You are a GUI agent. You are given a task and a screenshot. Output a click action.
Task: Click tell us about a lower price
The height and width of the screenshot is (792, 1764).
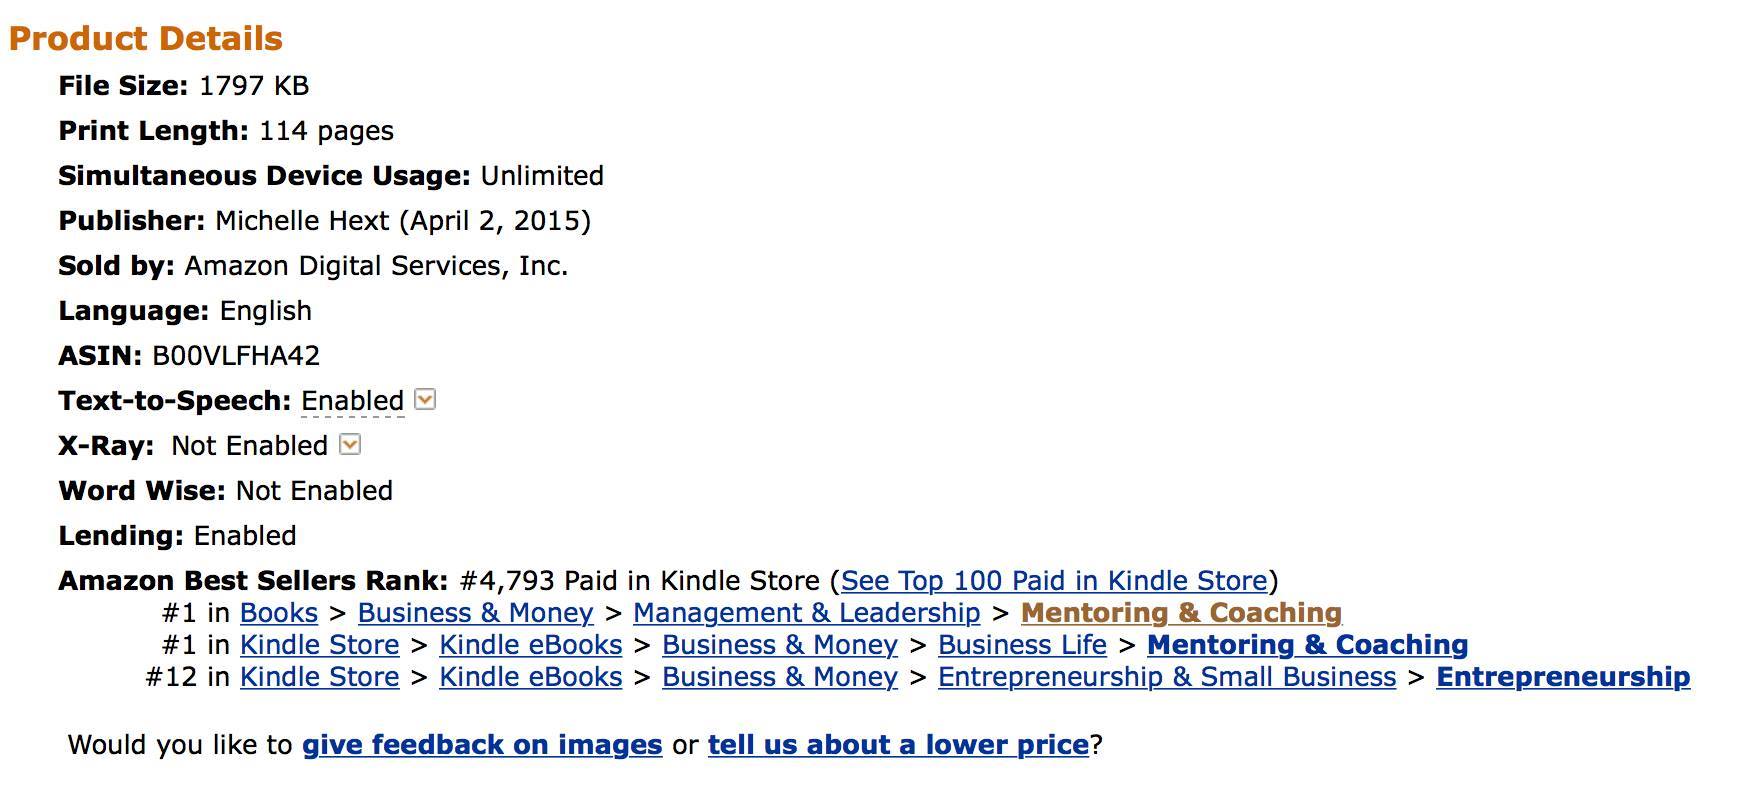click(x=898, y=745)
